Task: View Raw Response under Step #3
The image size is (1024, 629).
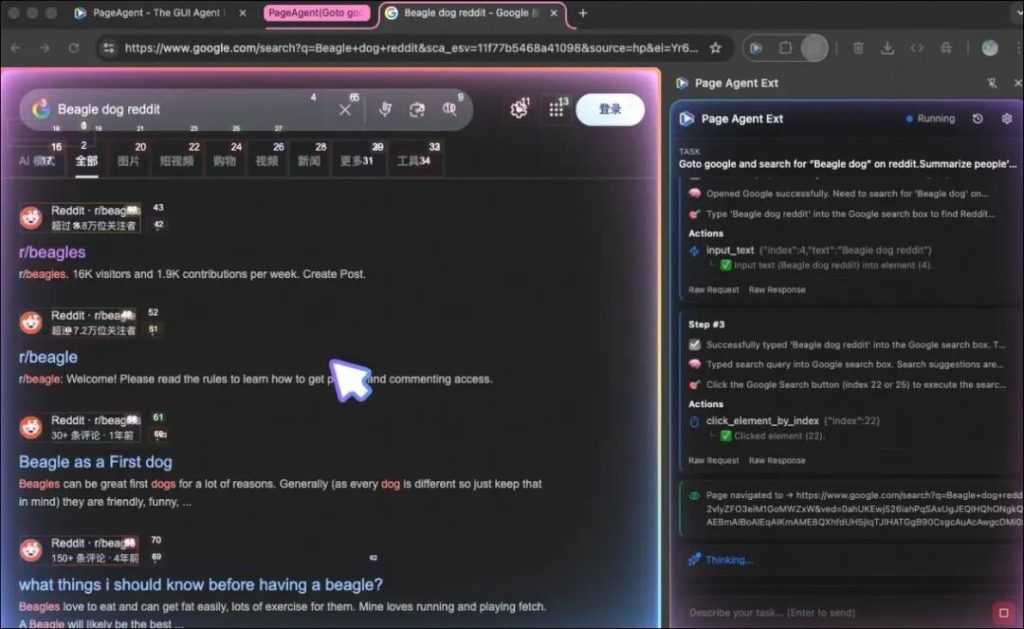Action: 776,460
